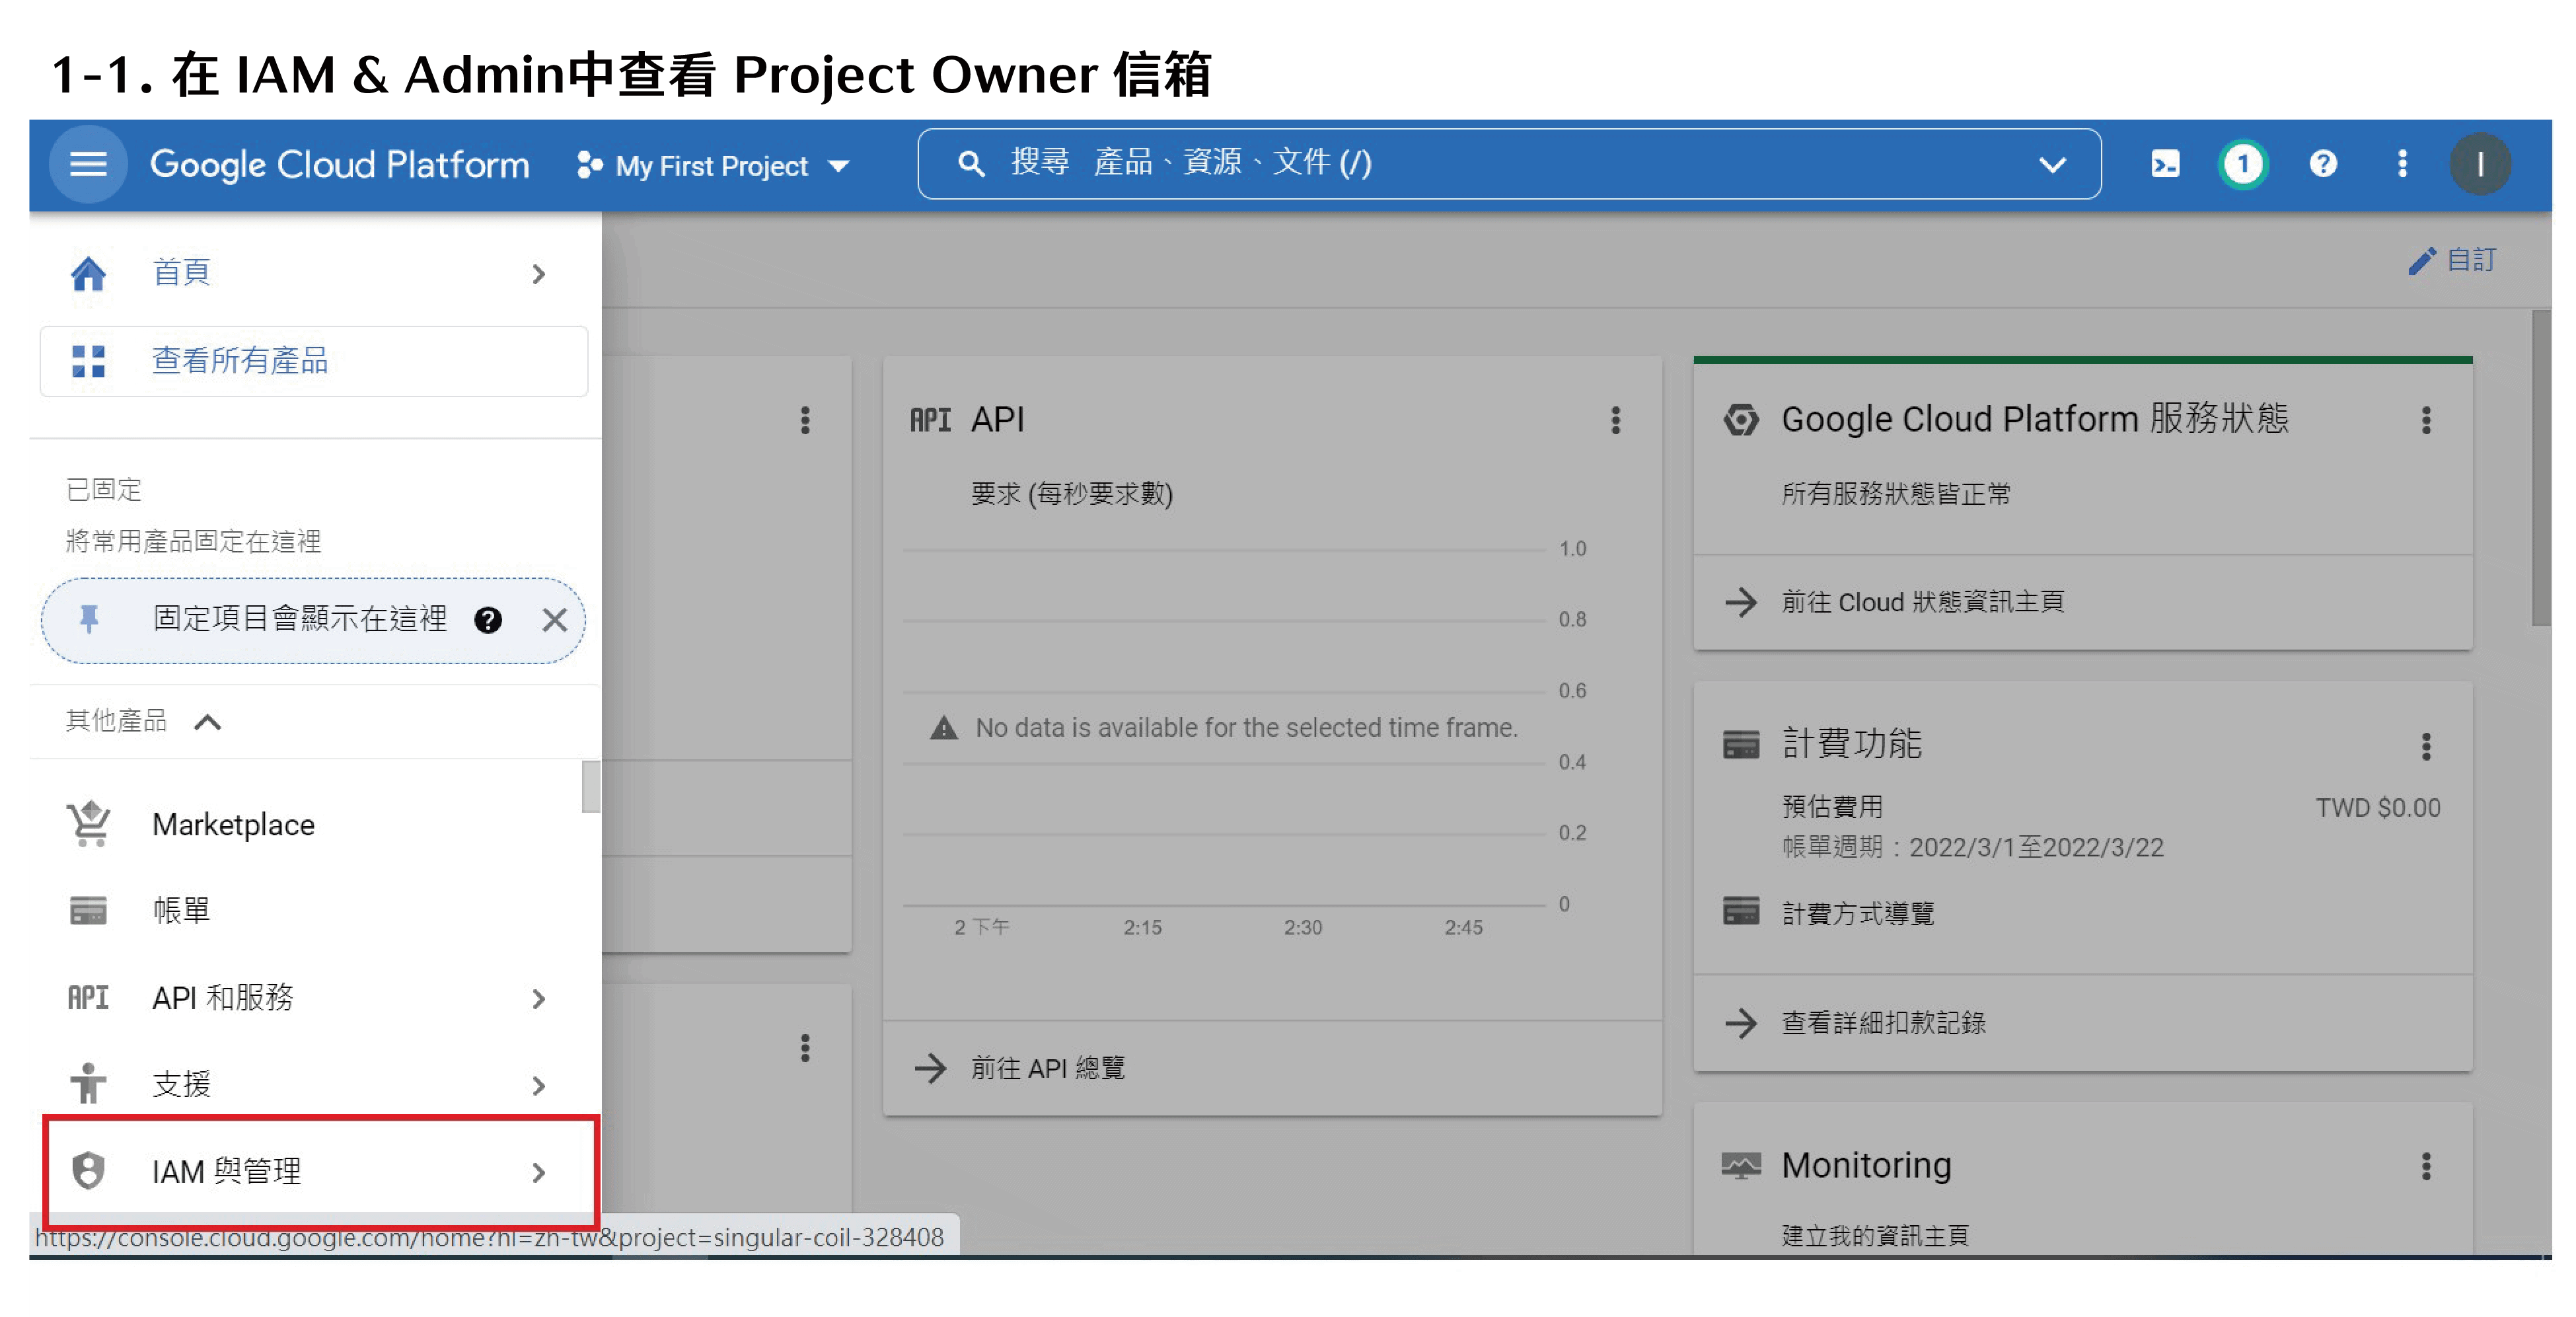This screenshot has width=2576, height=1317.
Task: Click the user account avatar
Action: pyautogui.click(x=2480, y=164)
